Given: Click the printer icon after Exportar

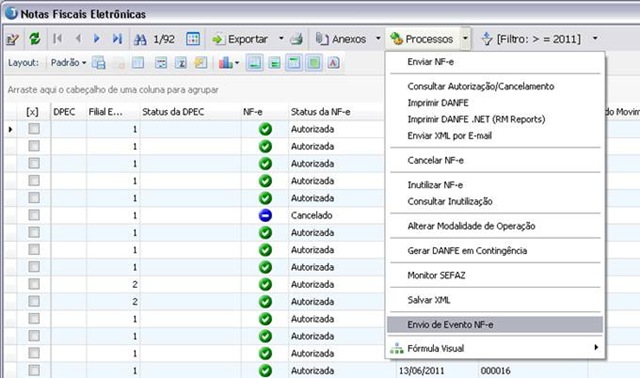Looking at the screenshot, I should [x=296, y=39].
